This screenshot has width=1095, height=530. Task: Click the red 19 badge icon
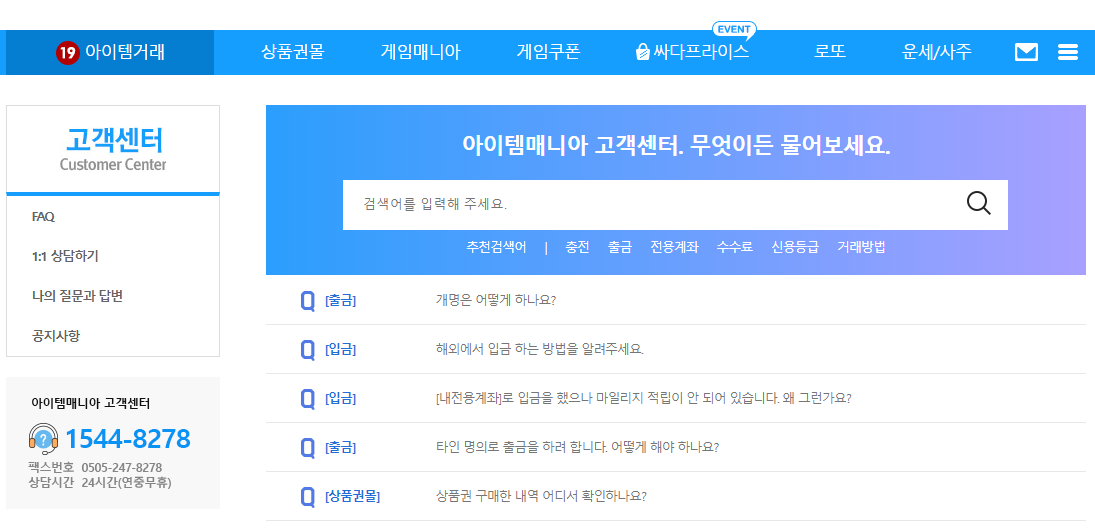(x=67, y=52)
